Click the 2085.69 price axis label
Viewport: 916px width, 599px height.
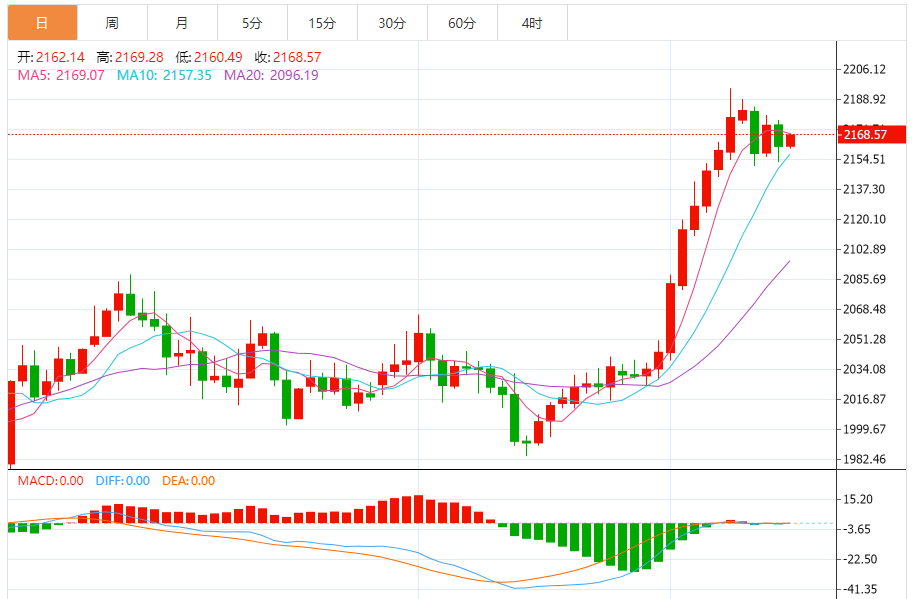coord(864,279)
